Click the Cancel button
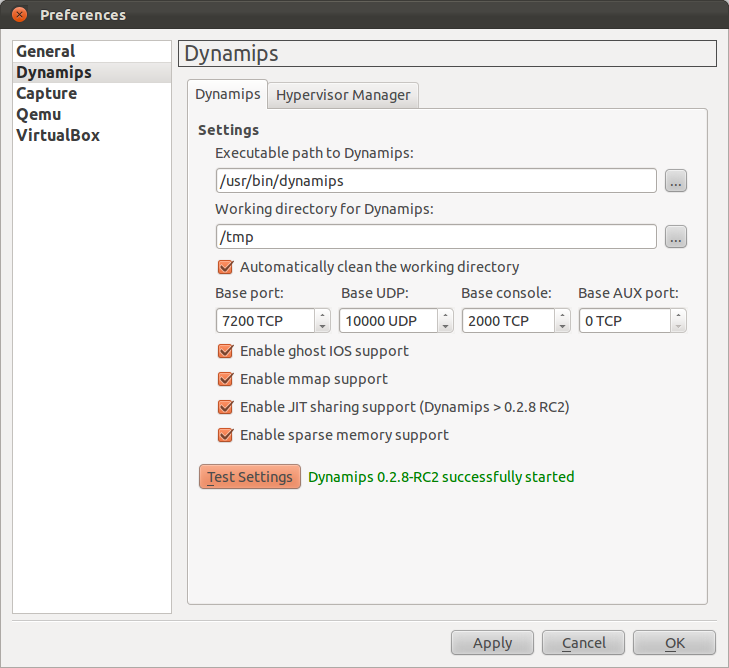Viewport: 729px width, 668px height. [583, 643]
